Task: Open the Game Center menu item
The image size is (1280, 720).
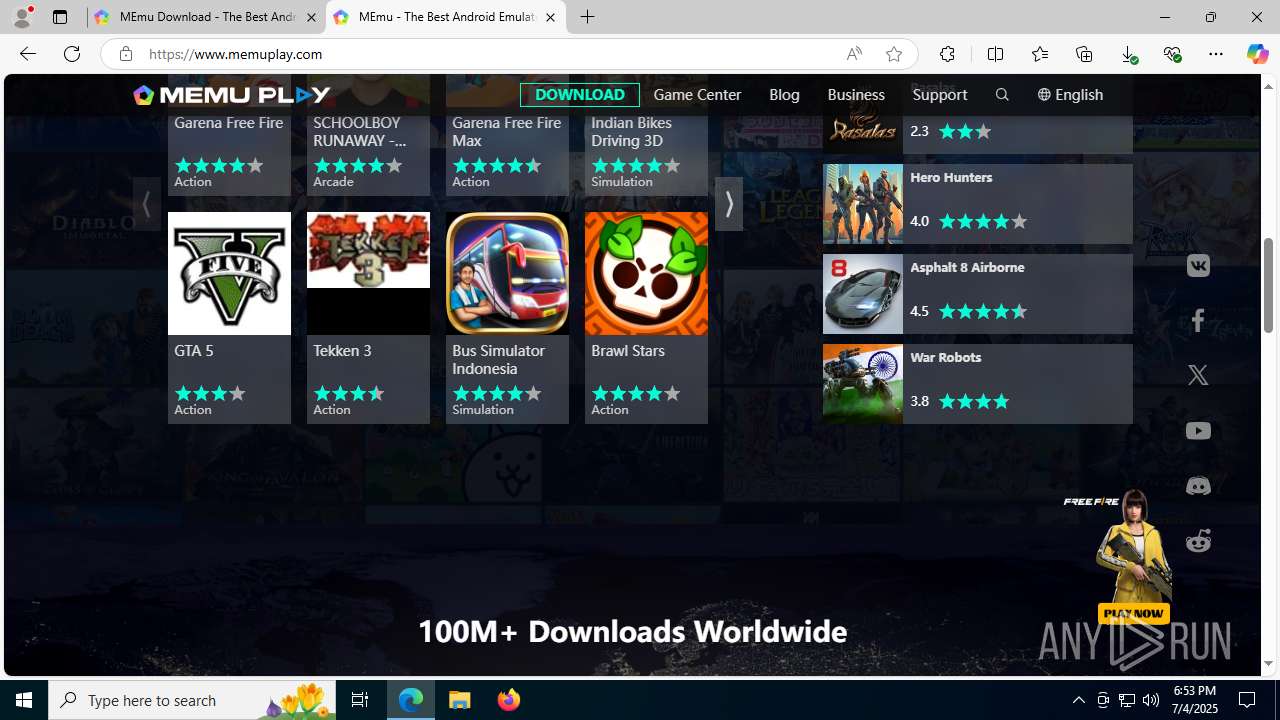Action: click(697, 95)
